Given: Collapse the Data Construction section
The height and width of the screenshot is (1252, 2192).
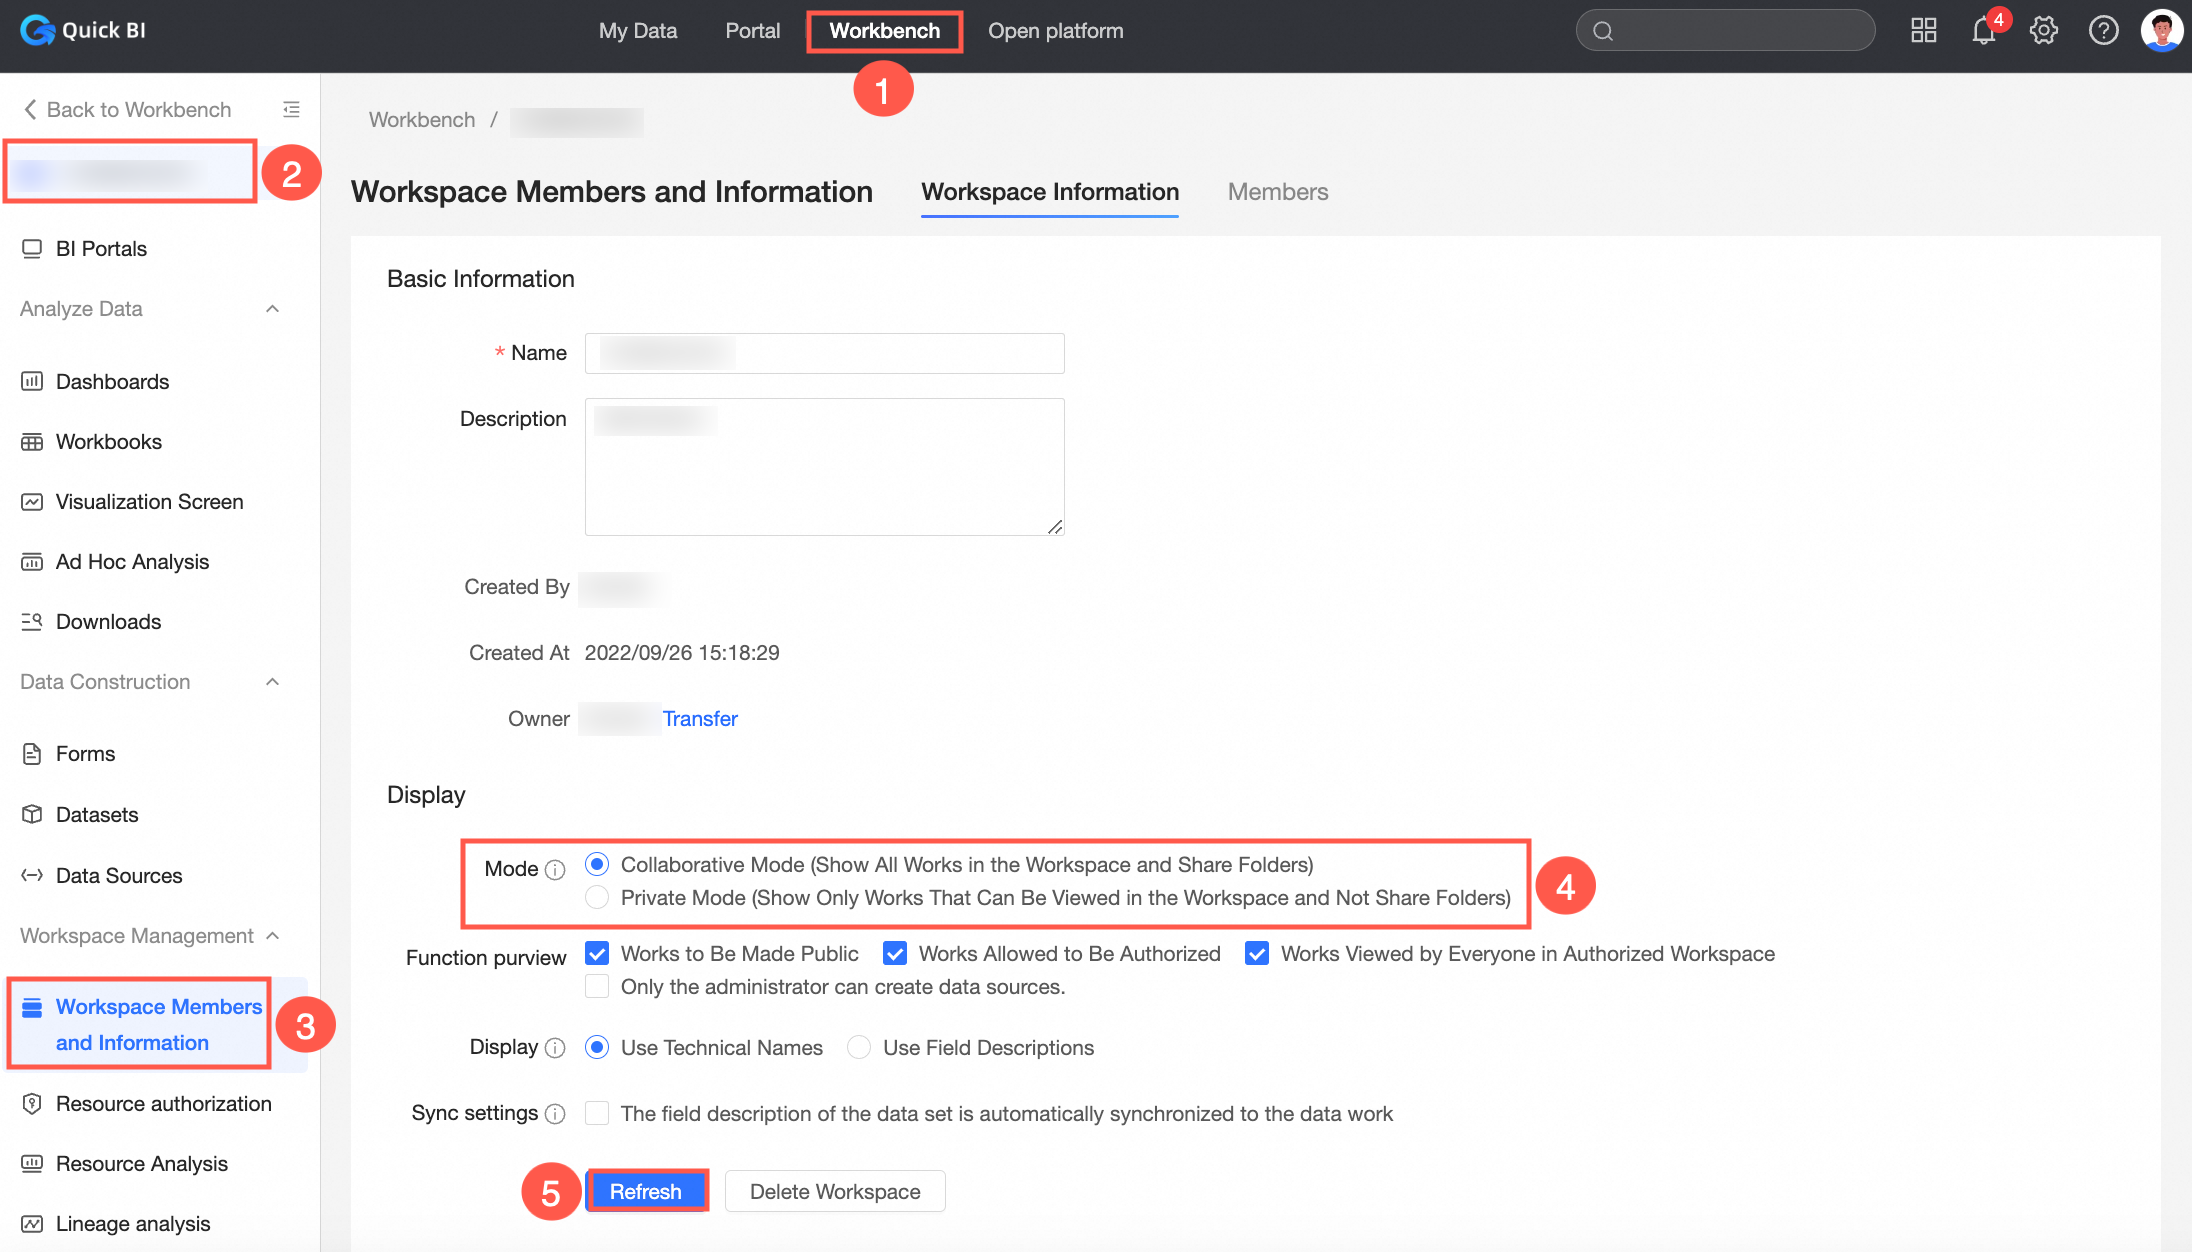Looking at the screenshot, I should tap(272, 682).
